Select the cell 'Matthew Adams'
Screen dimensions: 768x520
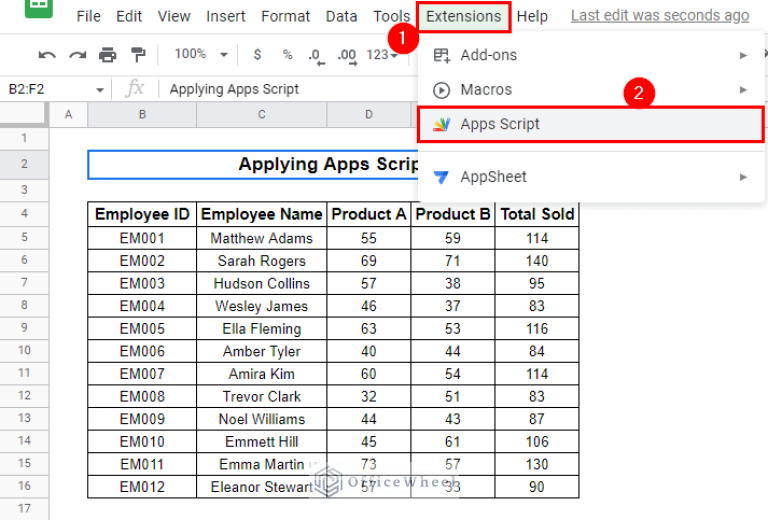tap(262, 238)
